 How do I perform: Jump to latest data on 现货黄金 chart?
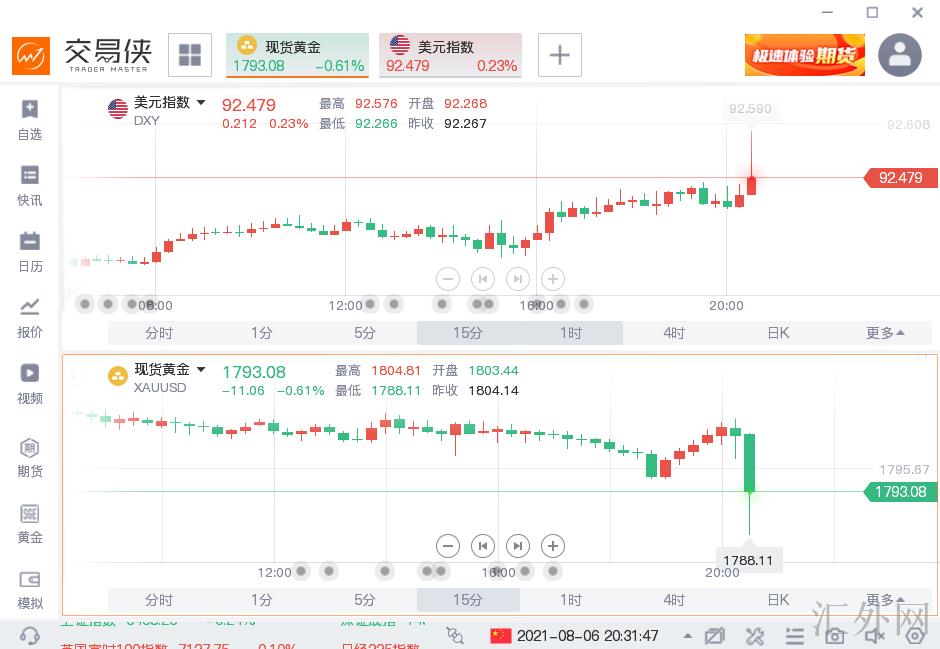coord(518,546)
